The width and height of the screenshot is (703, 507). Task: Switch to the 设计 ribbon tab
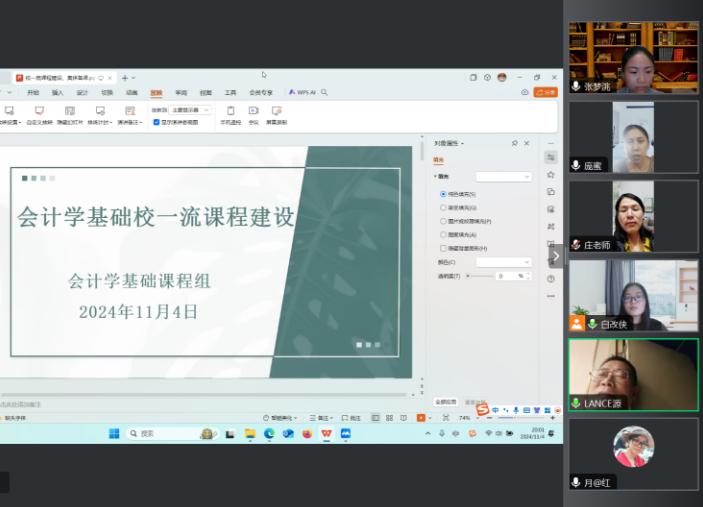point(82,92)
